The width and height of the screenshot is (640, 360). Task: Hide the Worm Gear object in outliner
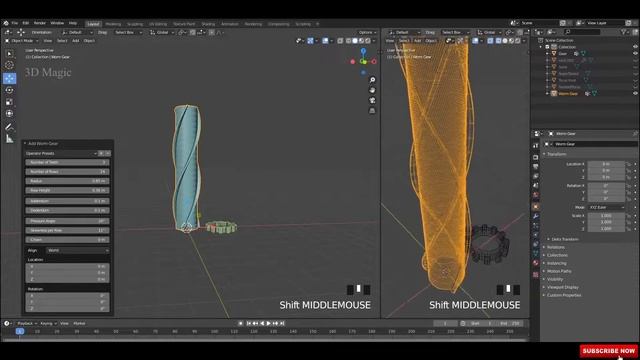(635, 93)
